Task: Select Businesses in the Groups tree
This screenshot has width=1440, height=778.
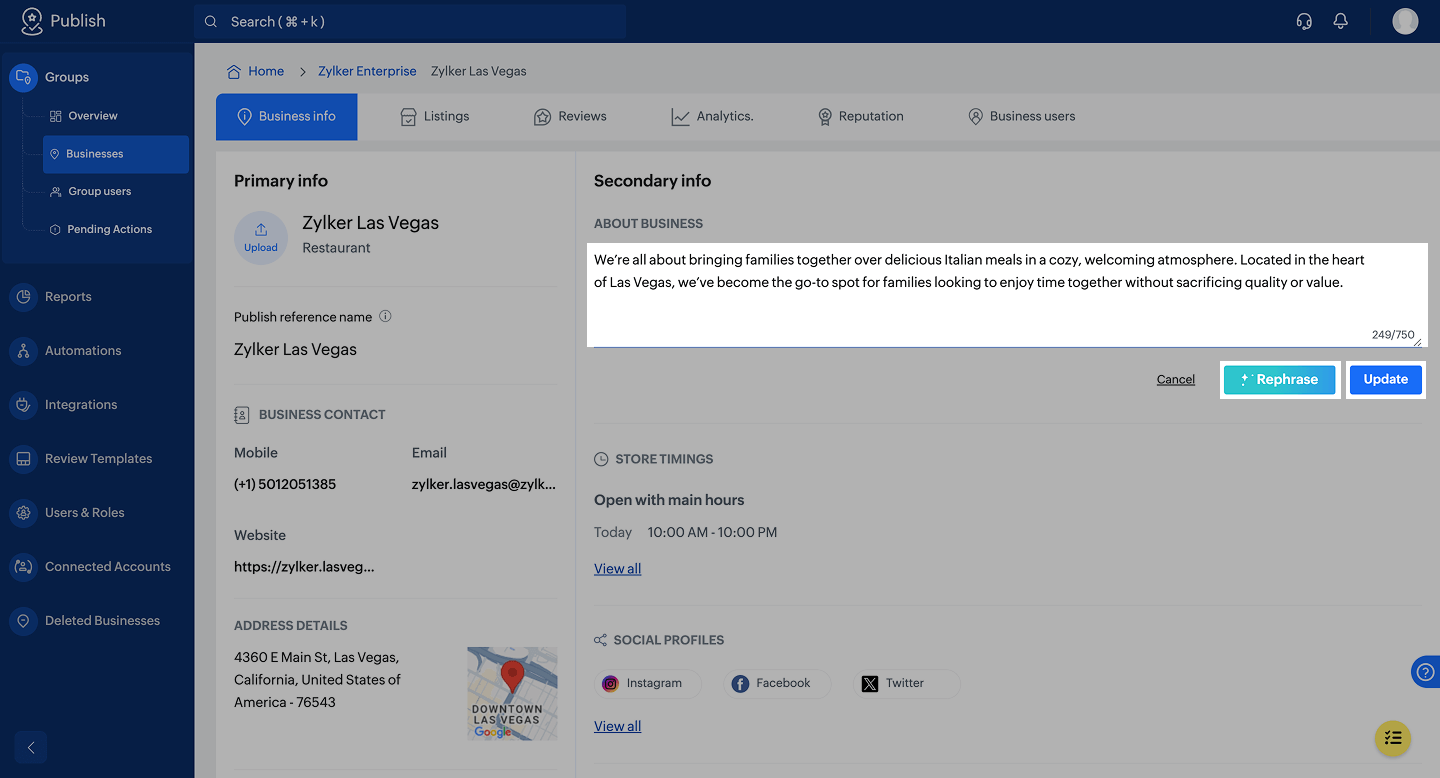Action: click(116, 154)
